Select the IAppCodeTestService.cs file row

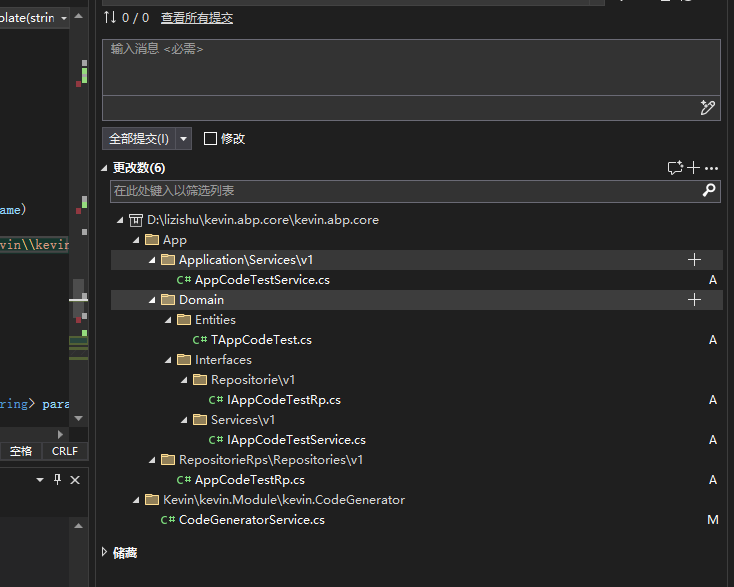point(417,440)
